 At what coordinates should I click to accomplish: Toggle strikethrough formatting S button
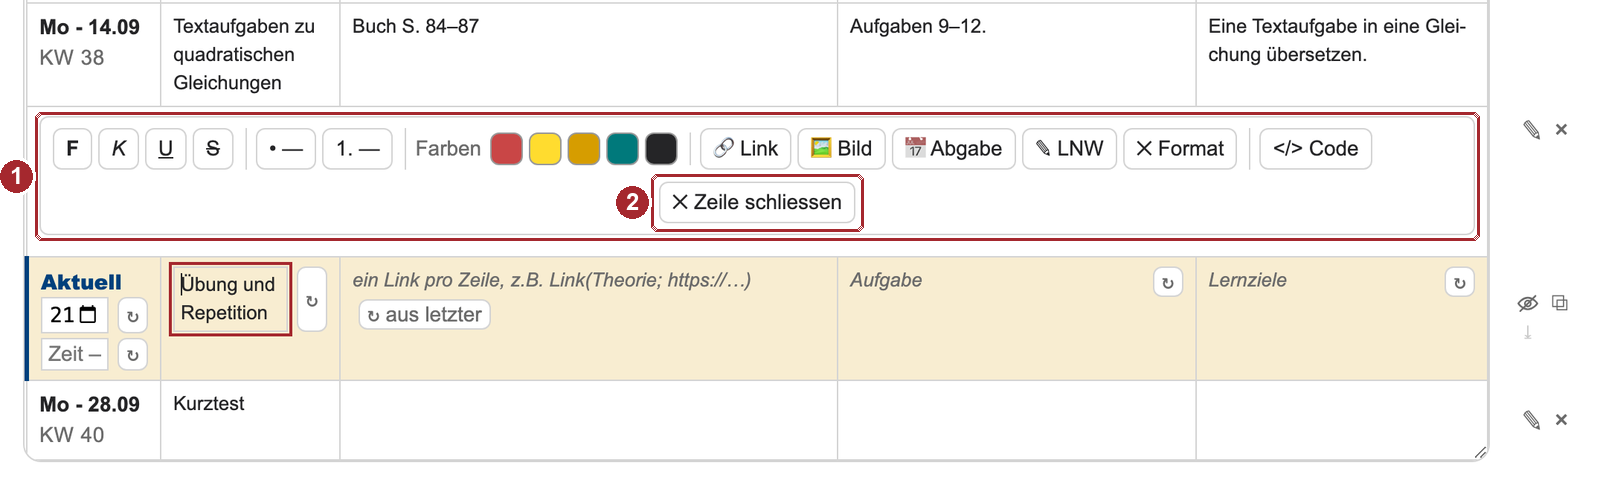pyautogui.click(x=213, y=149)
